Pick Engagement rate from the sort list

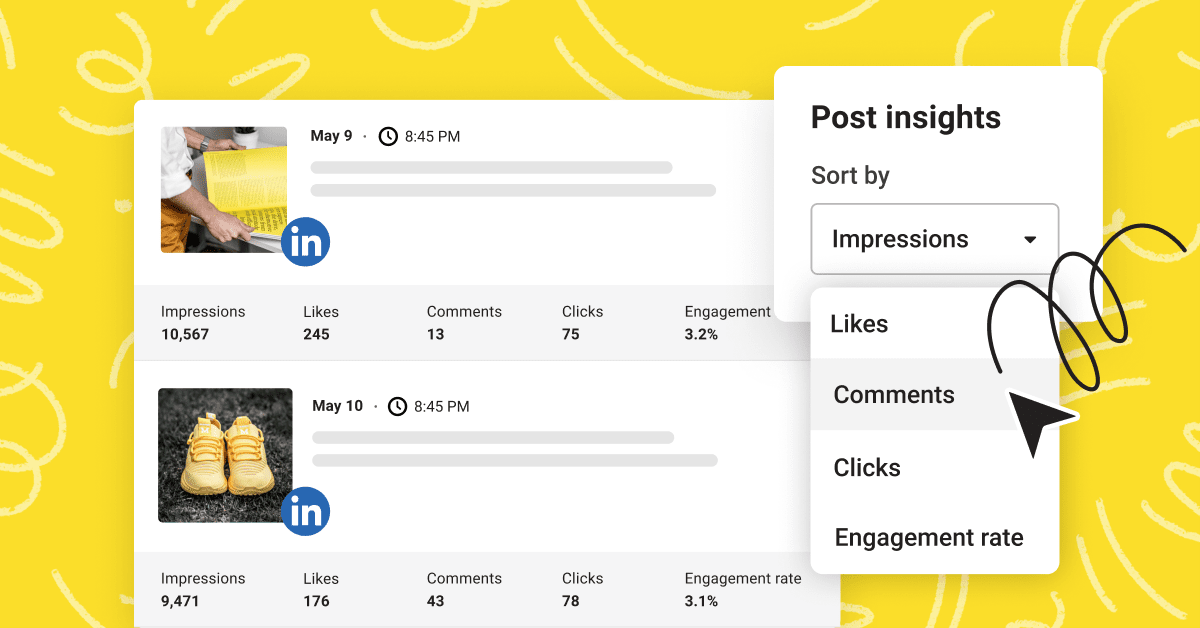click(929, 537)
